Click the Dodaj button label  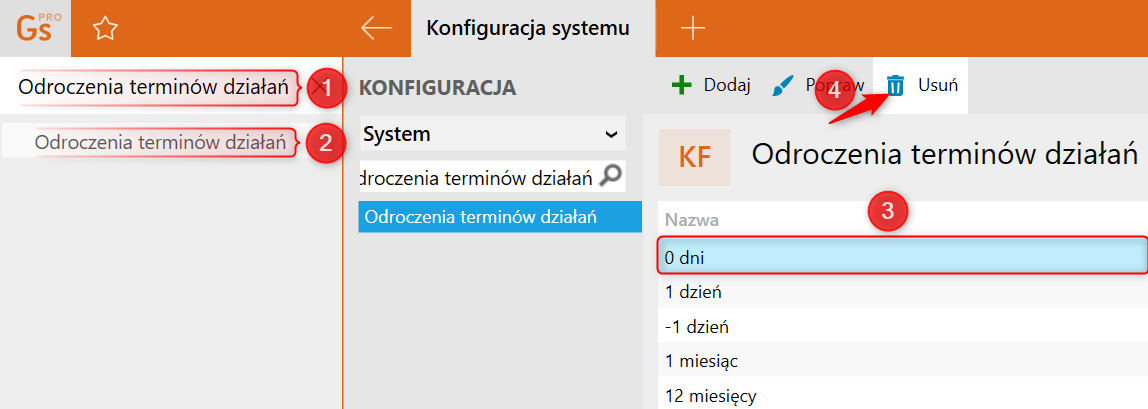click(x=727, y=85)
